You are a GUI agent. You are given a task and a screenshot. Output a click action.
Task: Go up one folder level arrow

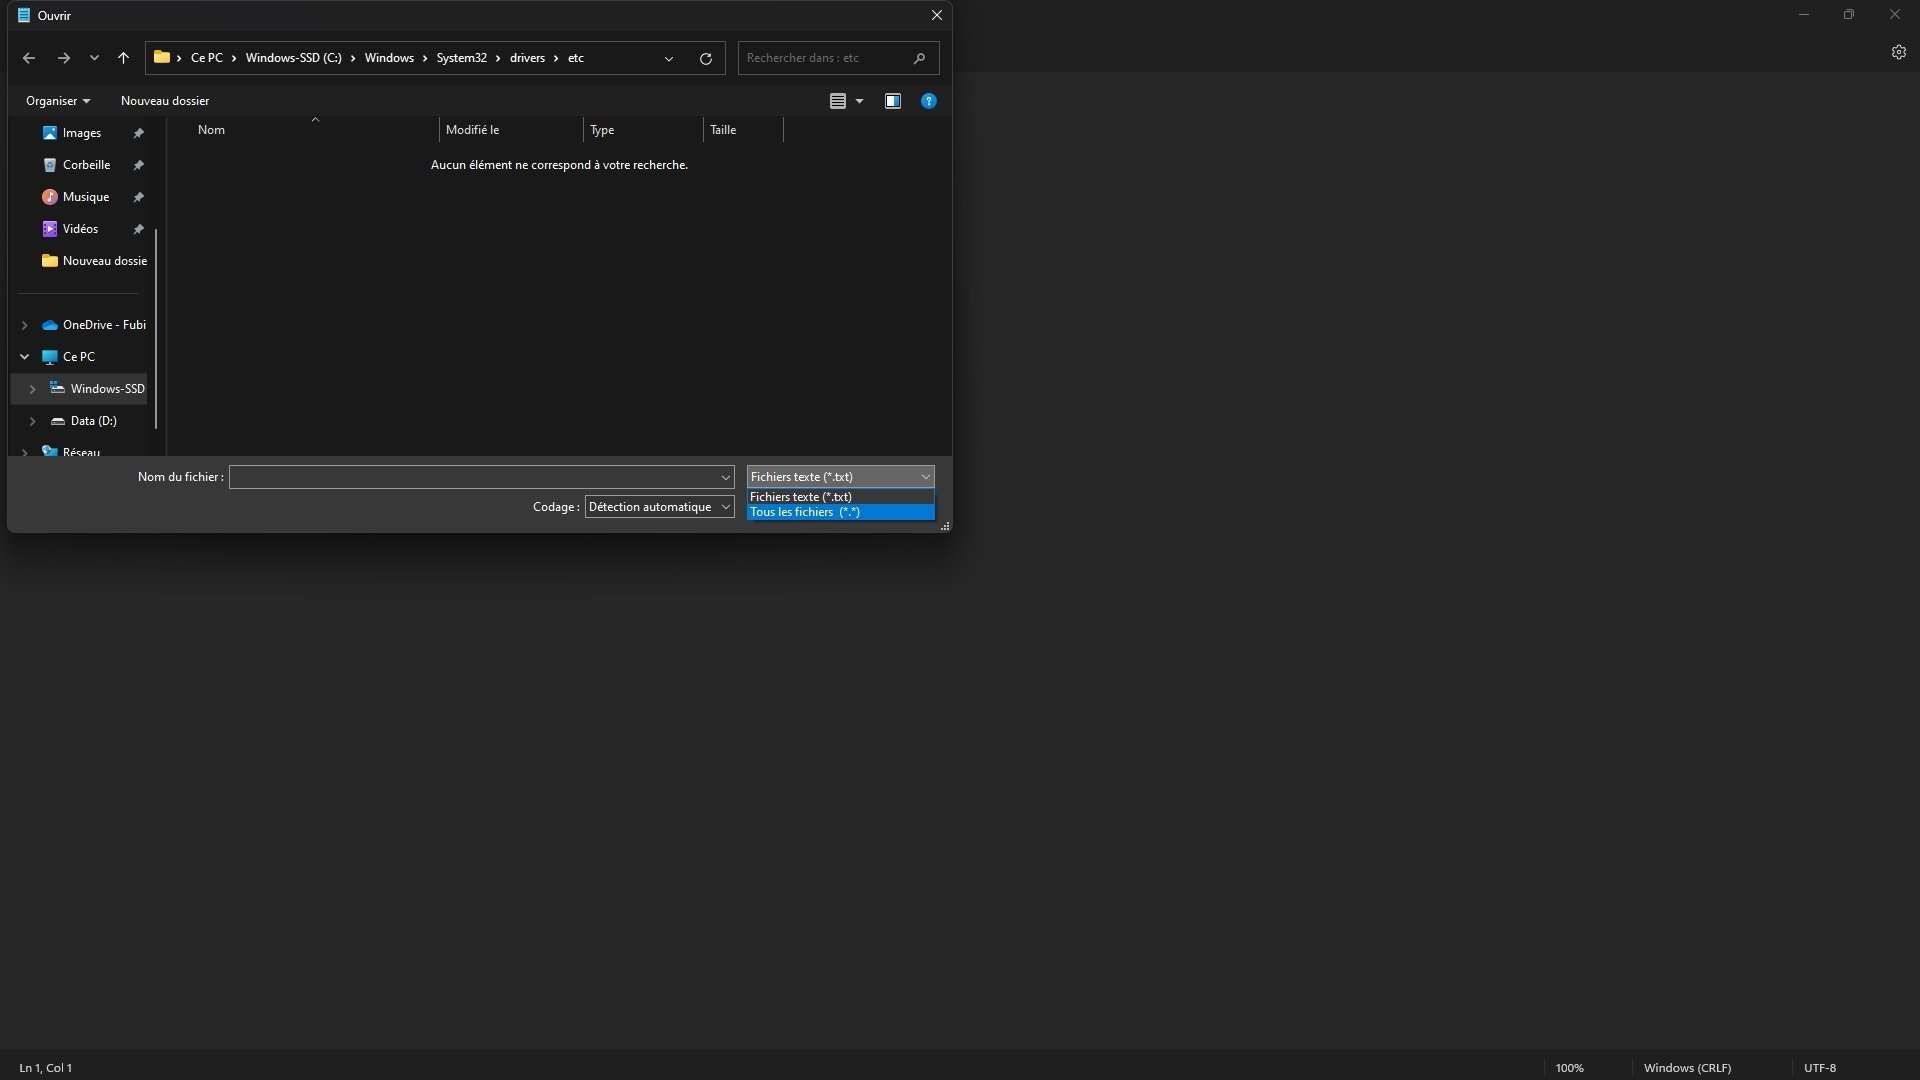(x=123, y=58)
